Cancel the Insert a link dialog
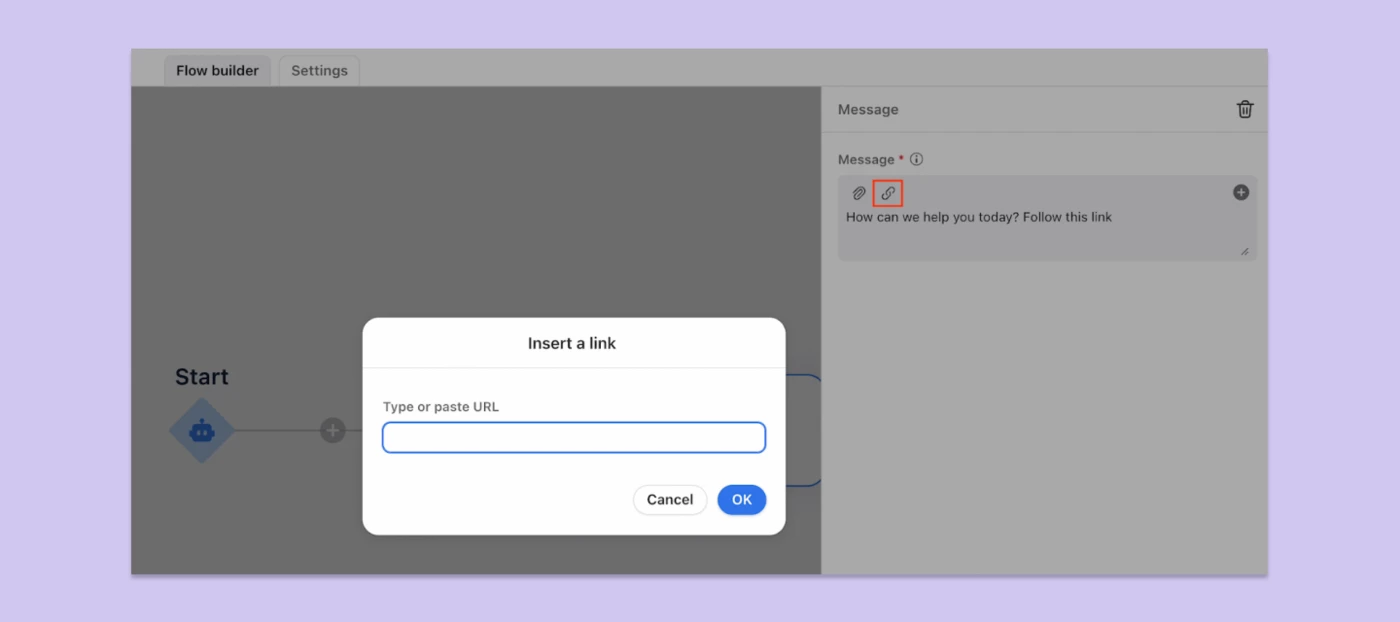 click(x=670, y=500)
